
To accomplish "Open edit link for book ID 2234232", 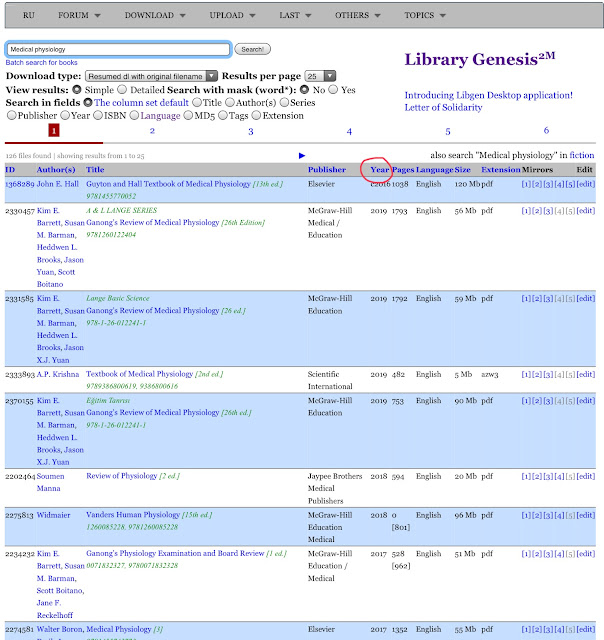I will pos(586,554).
